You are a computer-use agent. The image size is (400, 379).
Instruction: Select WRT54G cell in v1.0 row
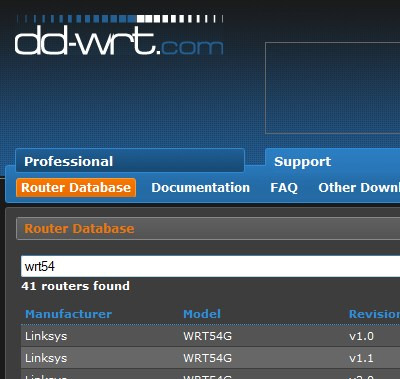[207, 336]
